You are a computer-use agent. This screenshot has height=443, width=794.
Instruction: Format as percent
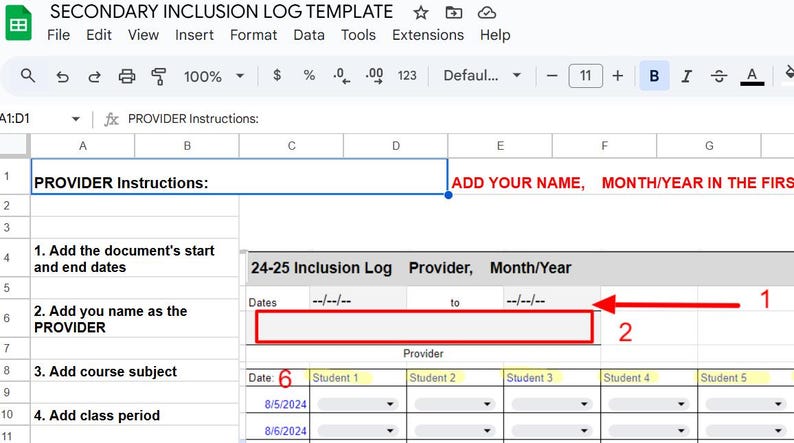point(309,75)
